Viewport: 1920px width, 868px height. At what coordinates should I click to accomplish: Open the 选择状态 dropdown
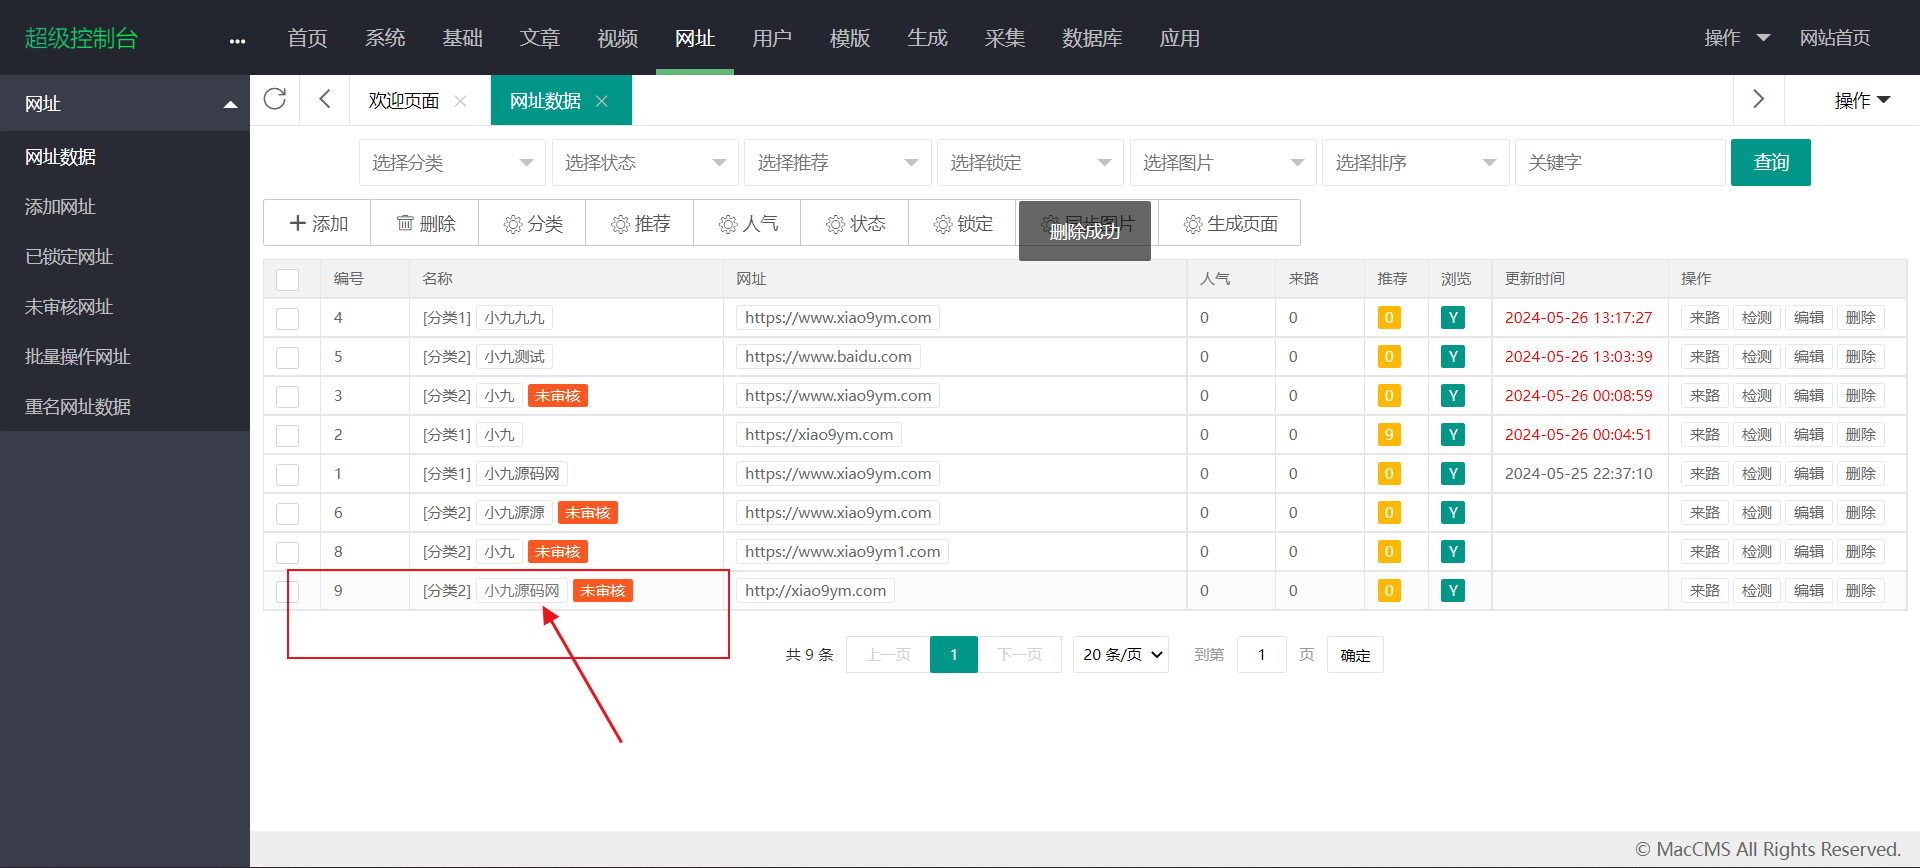[x=645, y=162]
